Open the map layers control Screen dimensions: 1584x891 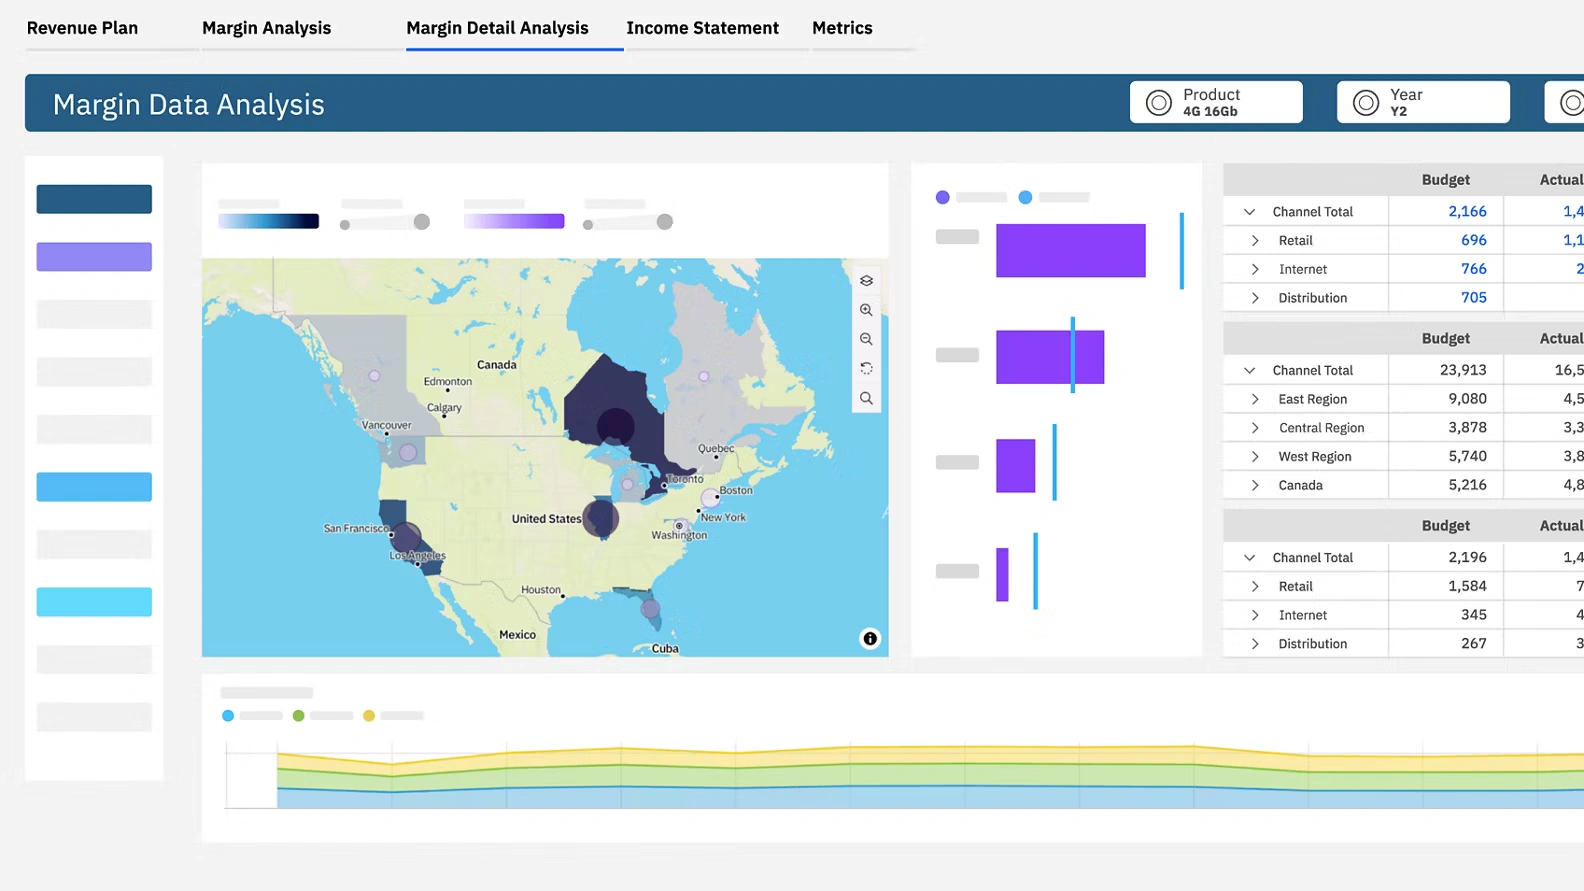[866, 281]
